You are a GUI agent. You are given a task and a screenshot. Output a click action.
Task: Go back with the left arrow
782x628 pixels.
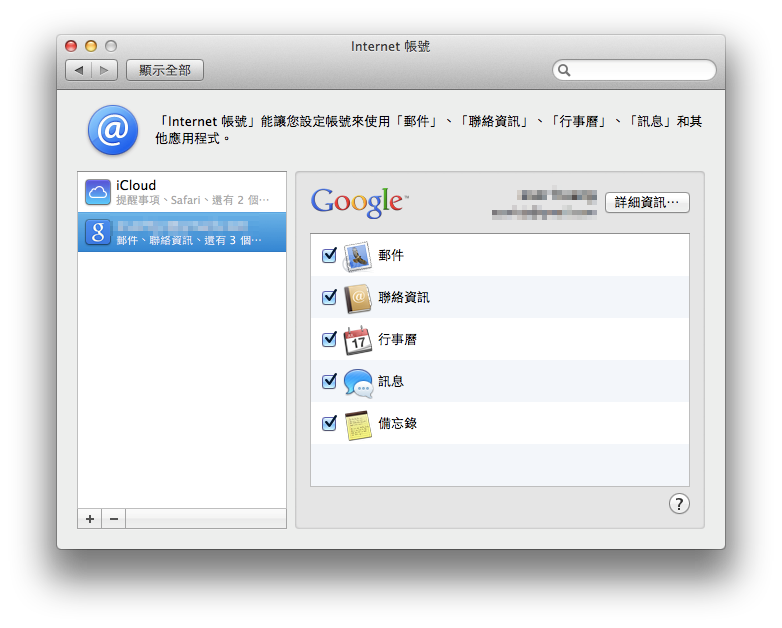79,70
